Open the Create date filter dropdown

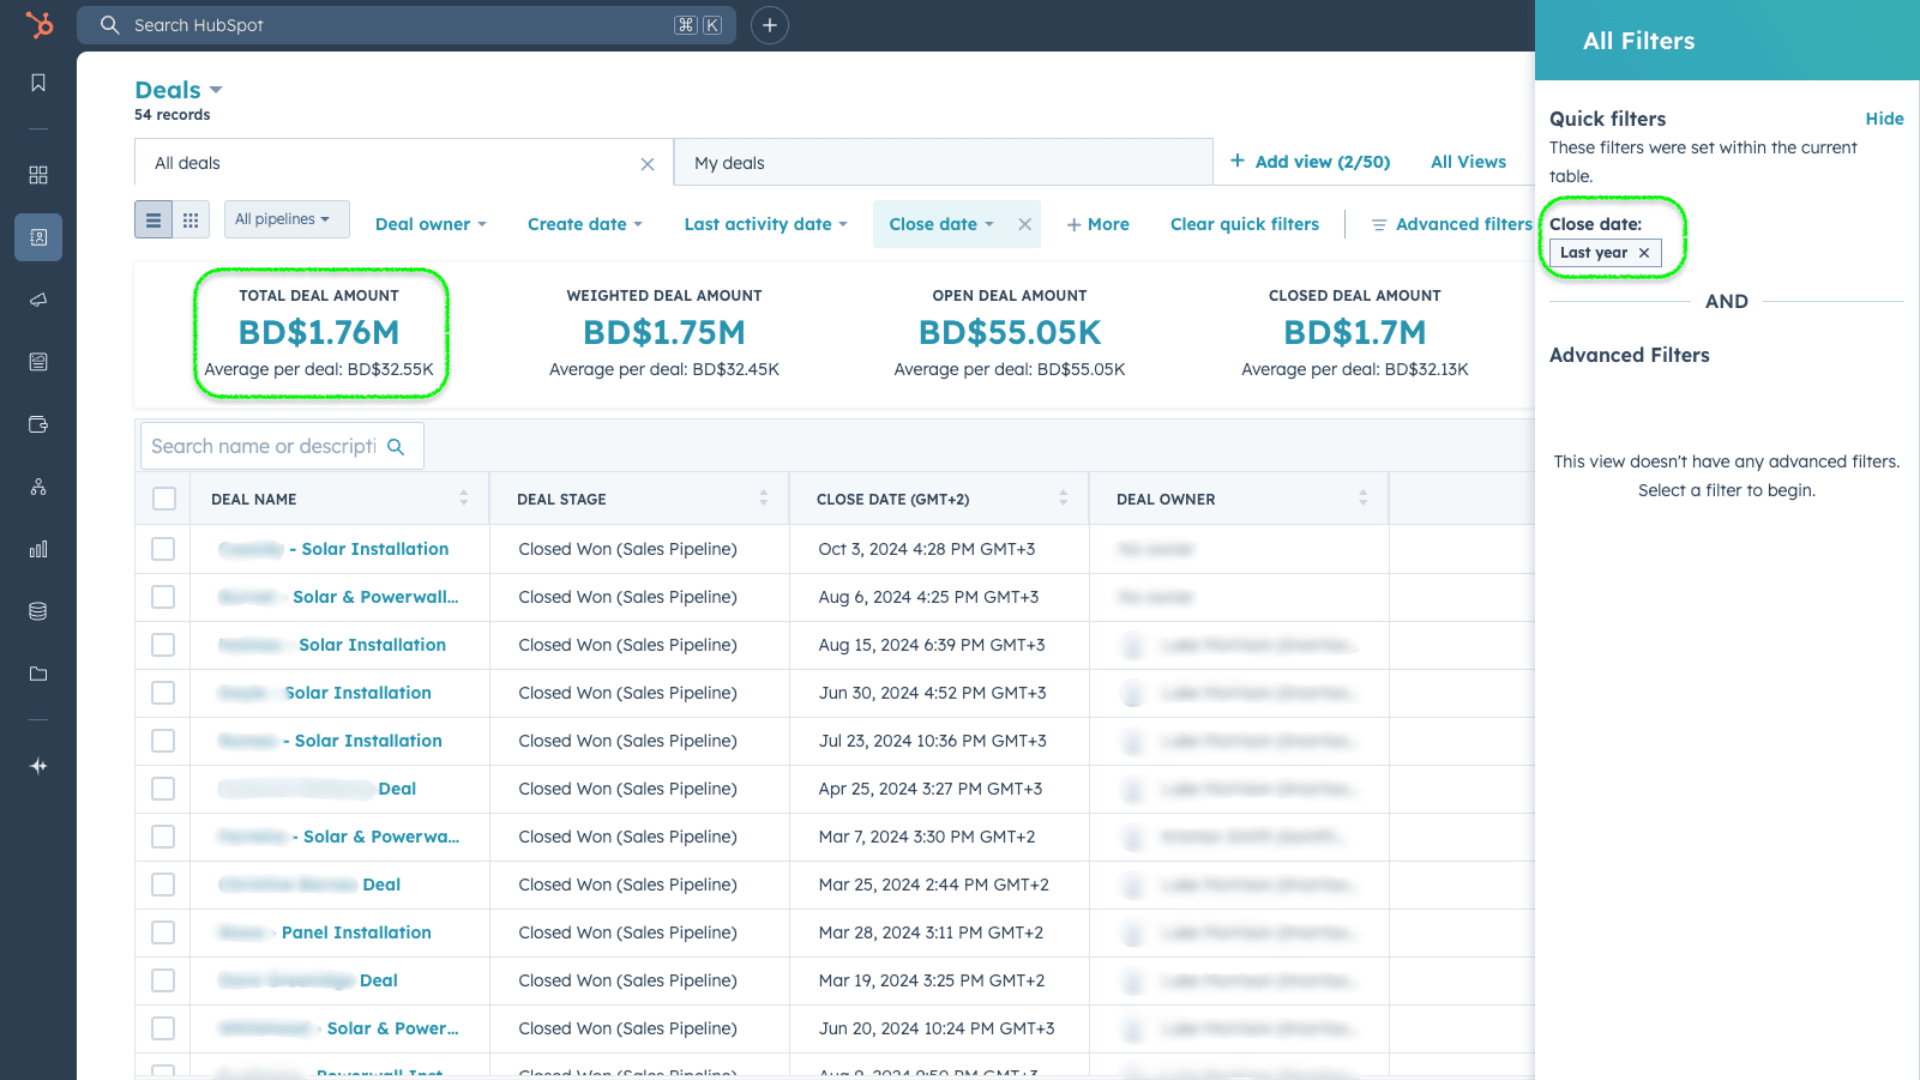tap(585, 225)
